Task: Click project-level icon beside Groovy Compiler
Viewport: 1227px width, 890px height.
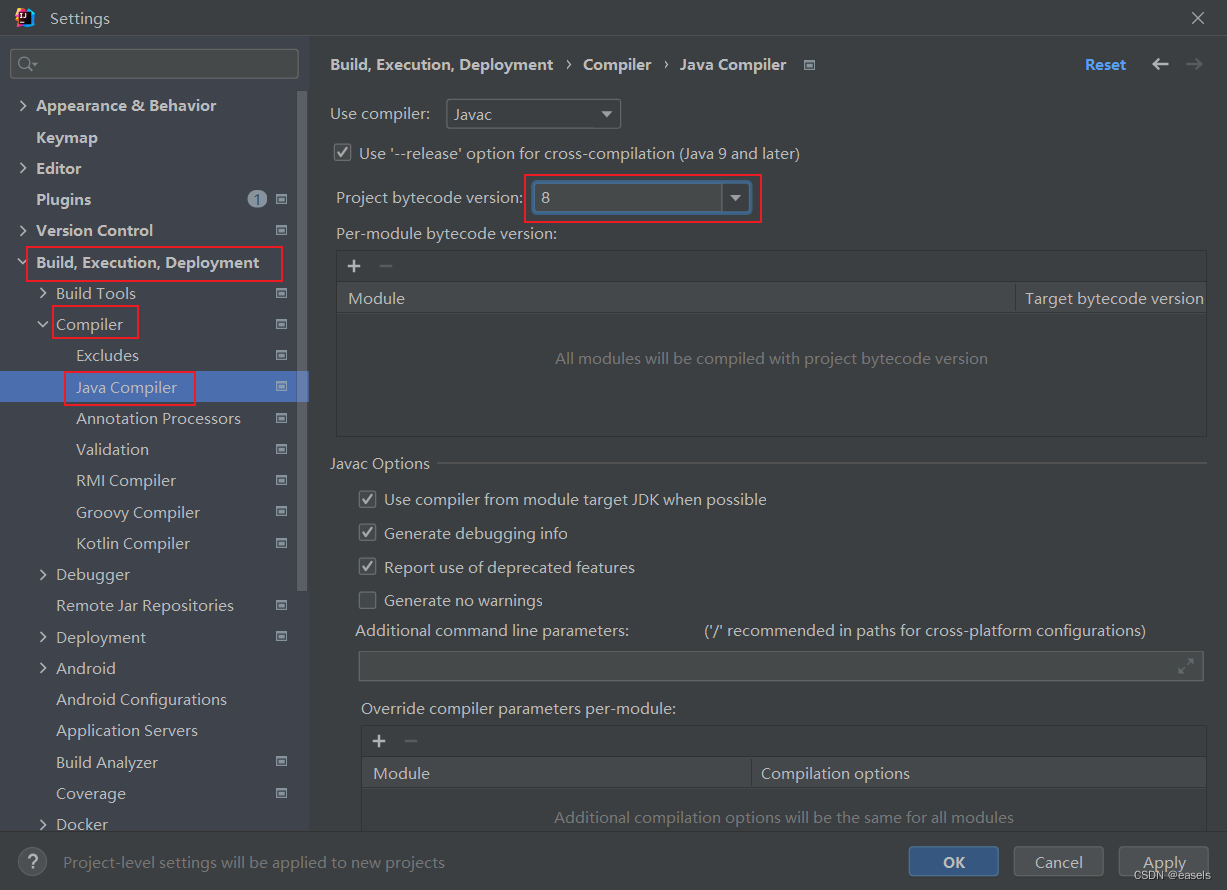Action: pyautogui.click(x=282, y=512)
